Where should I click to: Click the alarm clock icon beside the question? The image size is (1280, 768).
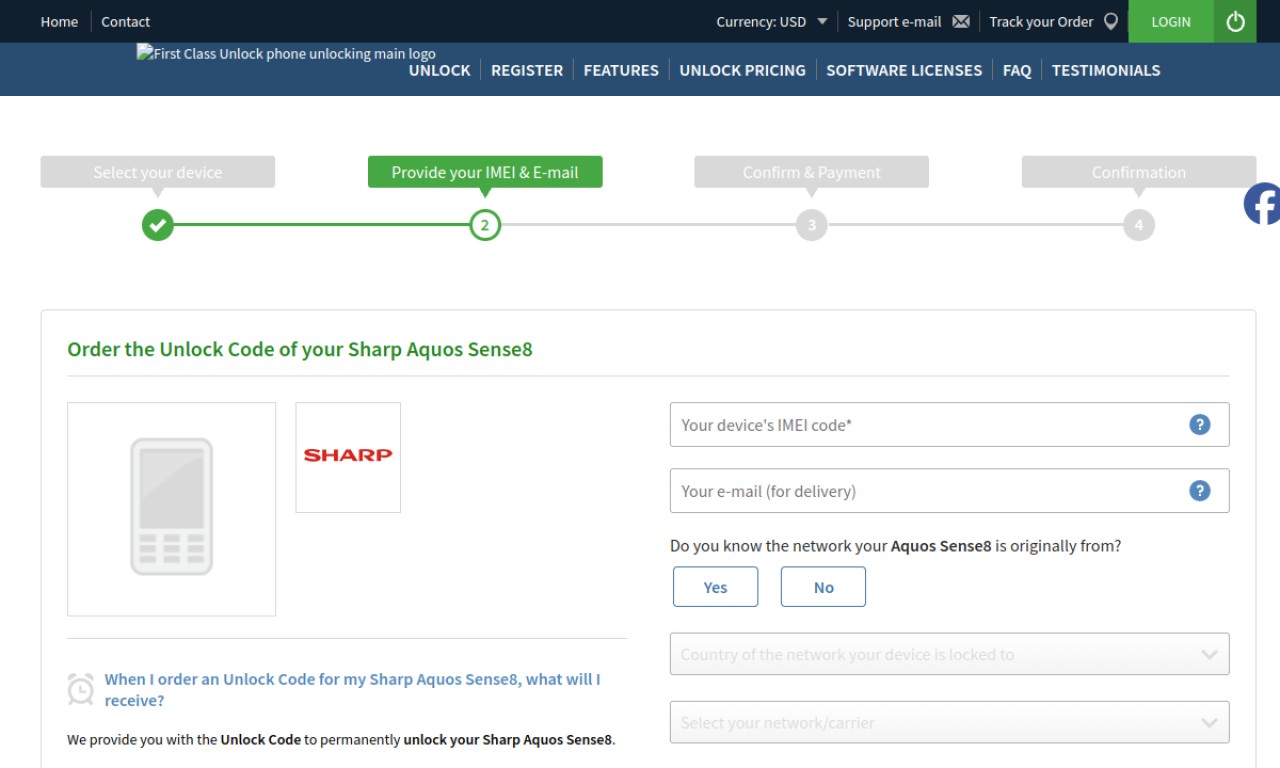pos(81,689)
